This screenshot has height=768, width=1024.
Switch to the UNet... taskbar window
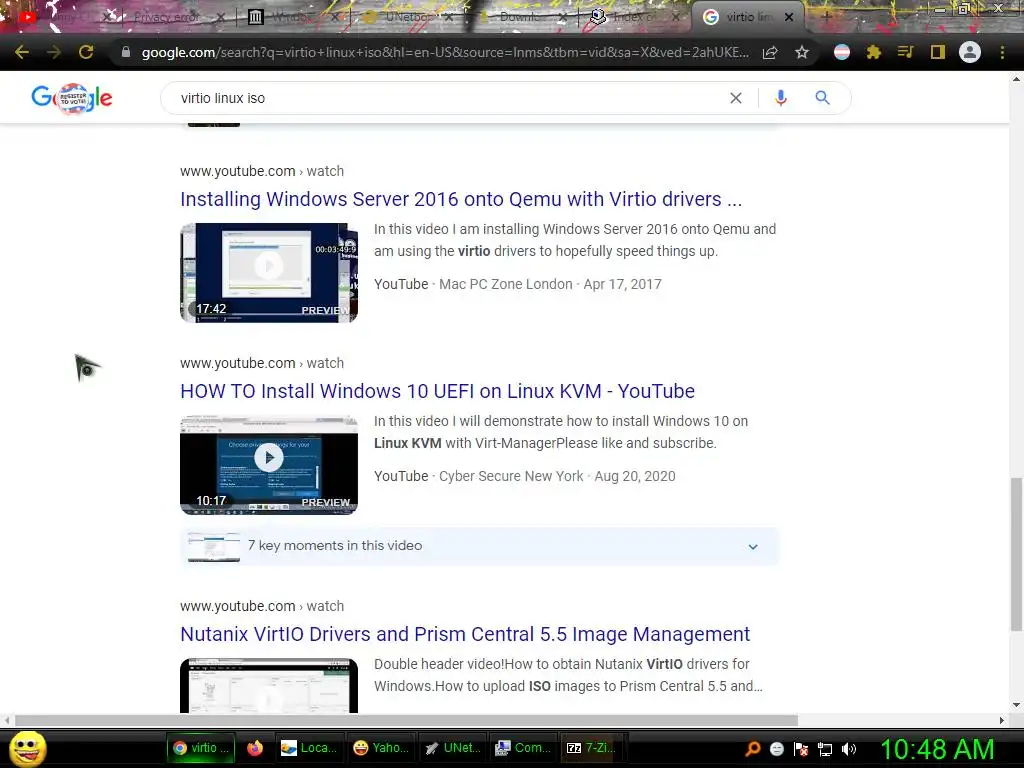[452, 748]
